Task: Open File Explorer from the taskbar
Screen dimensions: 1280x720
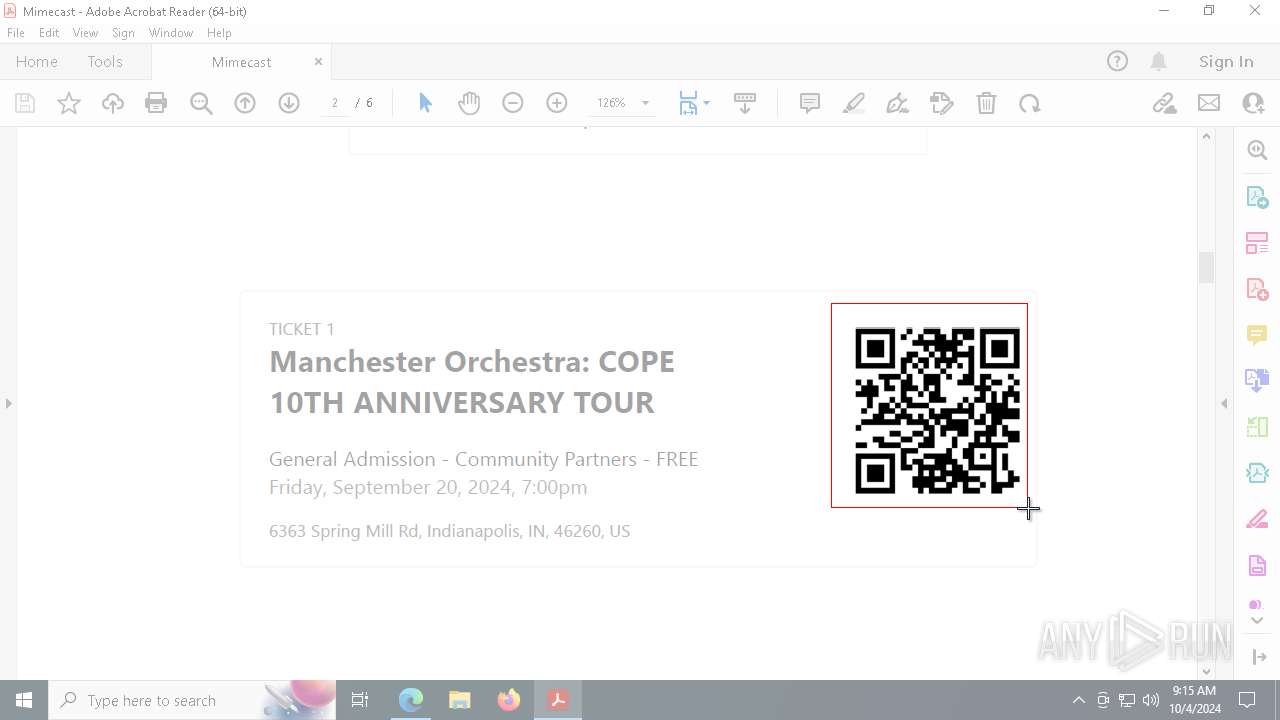Action: (460, 700)
